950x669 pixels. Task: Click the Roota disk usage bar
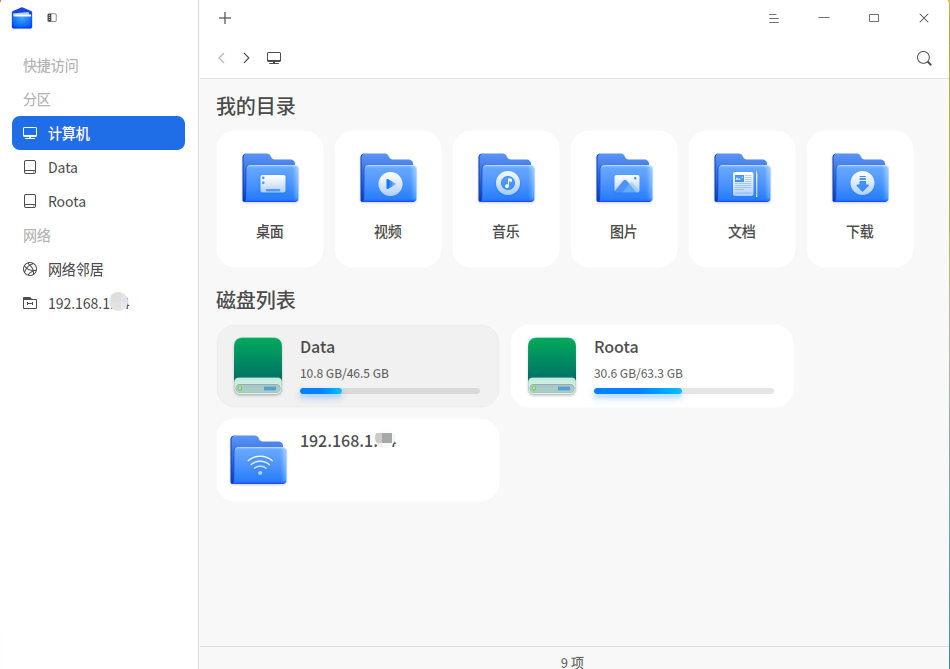coord(684,391)
